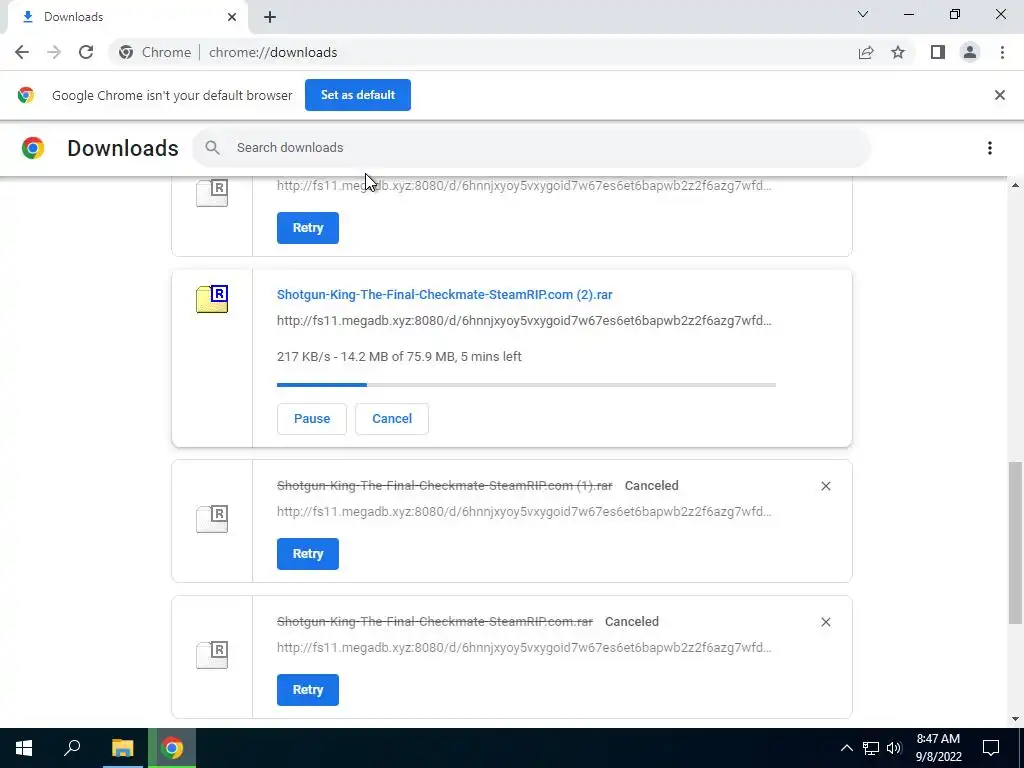The width and height of the screenshot is (1024, 768).
Task: Remove the (1).rar entry from list
Action: (x=825, y=486)
